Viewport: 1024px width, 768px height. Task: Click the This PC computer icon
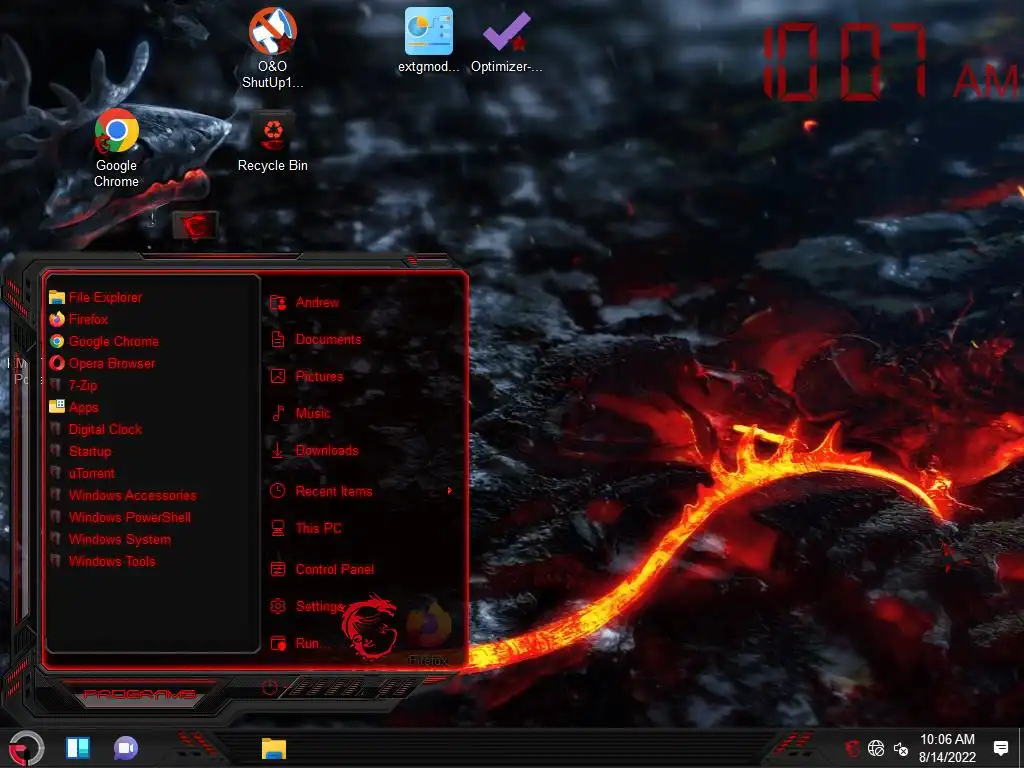pos(278,528)
